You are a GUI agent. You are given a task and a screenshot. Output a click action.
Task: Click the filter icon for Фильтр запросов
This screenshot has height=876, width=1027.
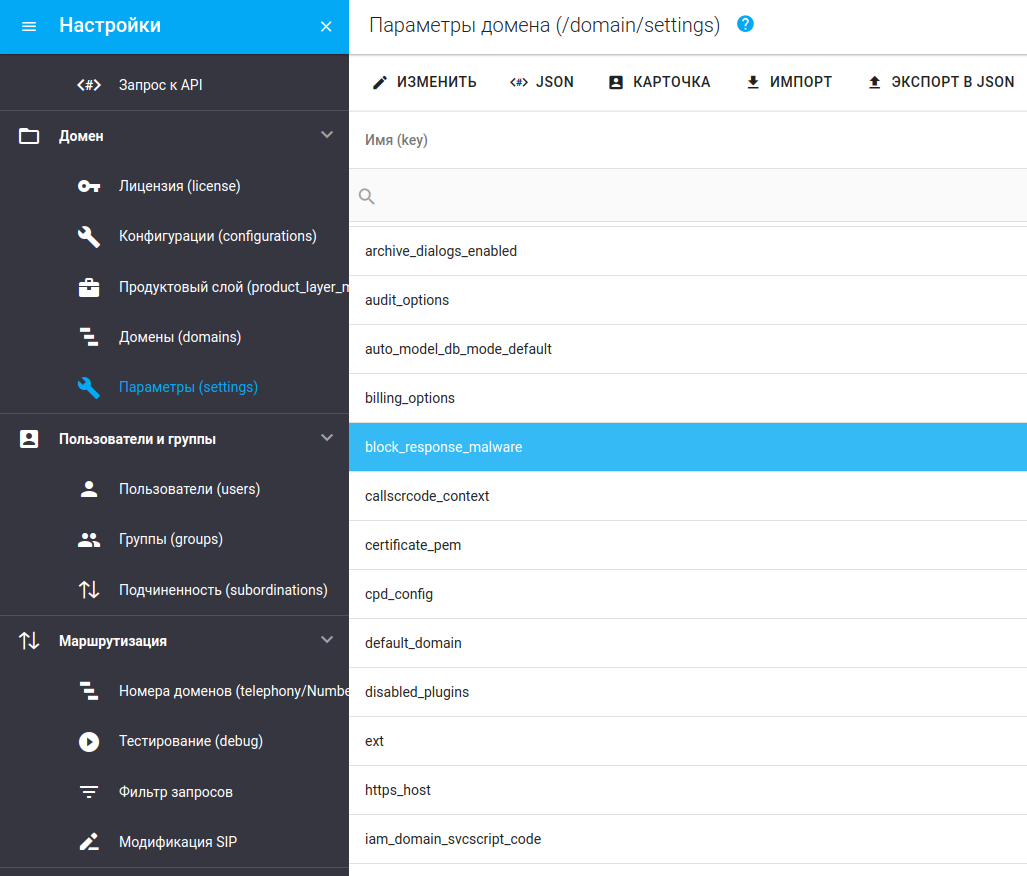pyautogui.click(x=89, y=792)
